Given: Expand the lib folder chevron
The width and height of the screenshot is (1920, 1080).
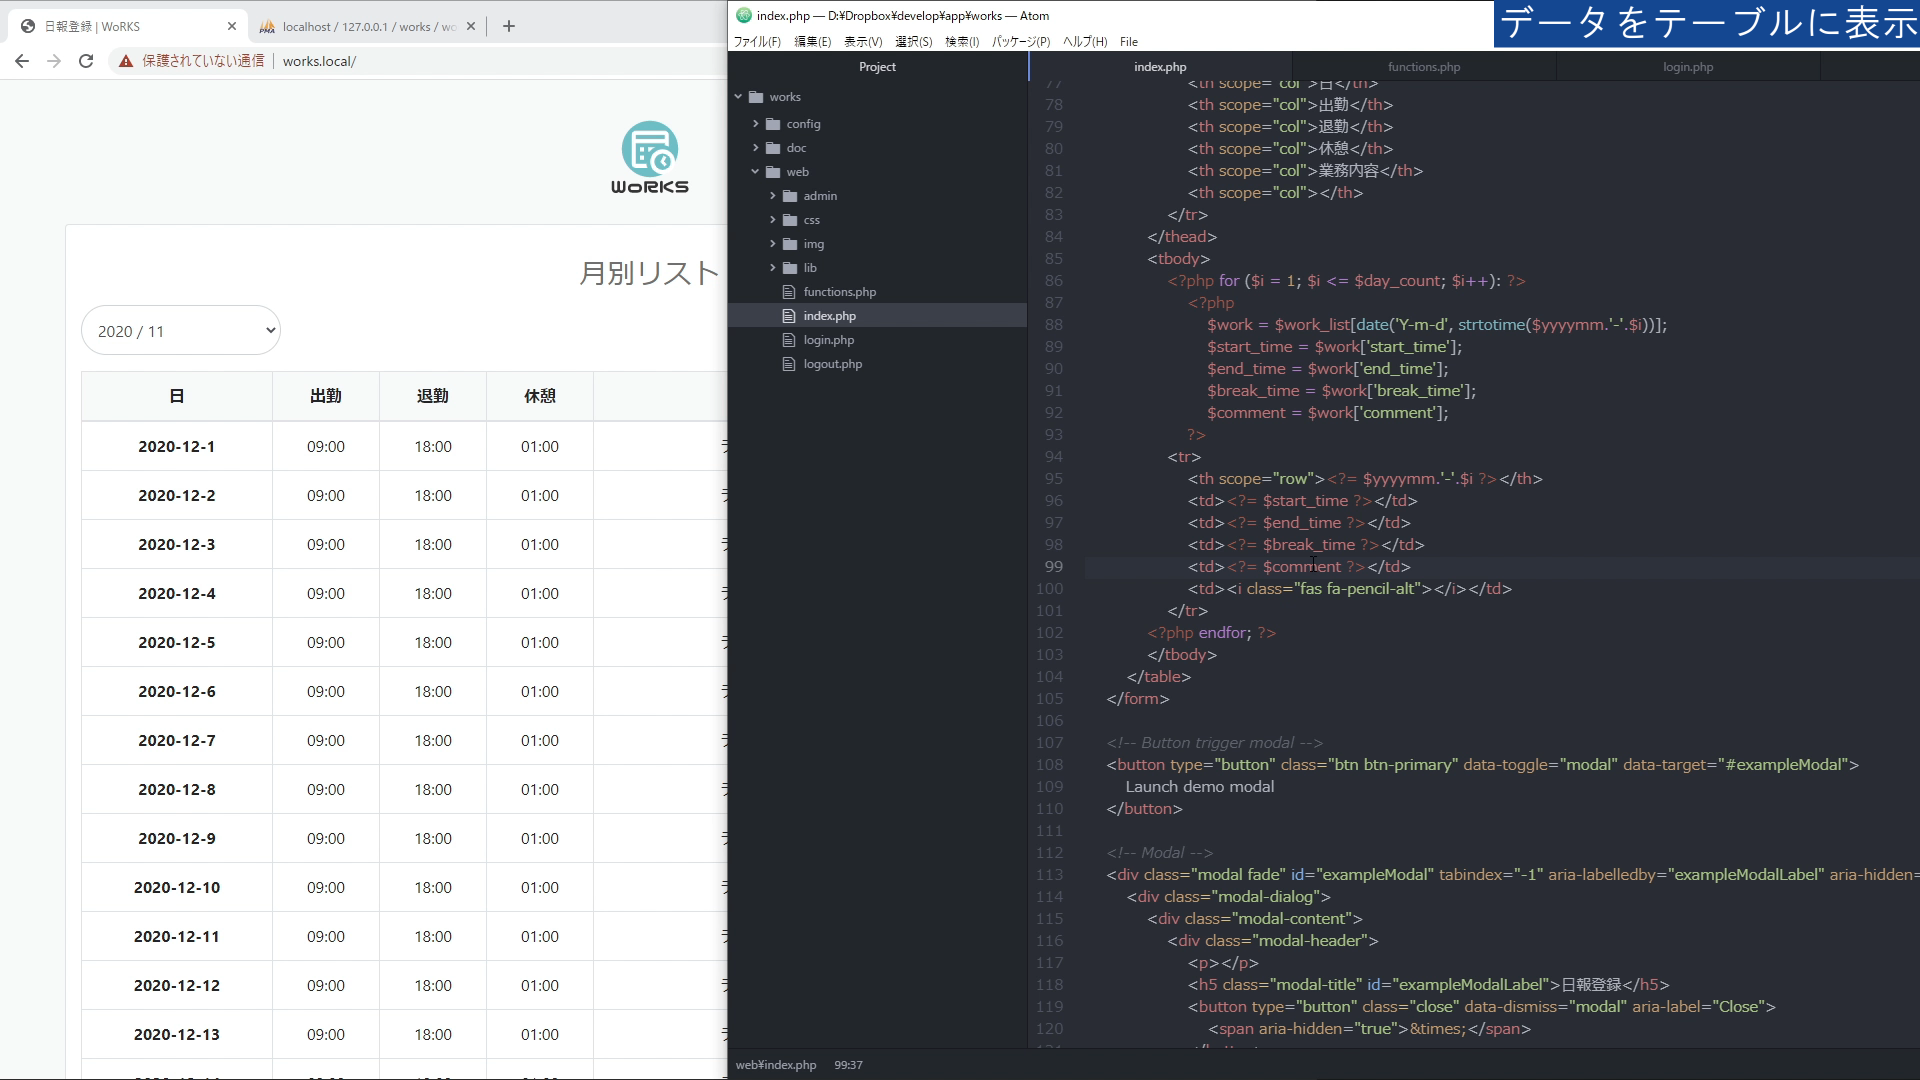Looking at the screenshot, I should (x=773, y=268).
